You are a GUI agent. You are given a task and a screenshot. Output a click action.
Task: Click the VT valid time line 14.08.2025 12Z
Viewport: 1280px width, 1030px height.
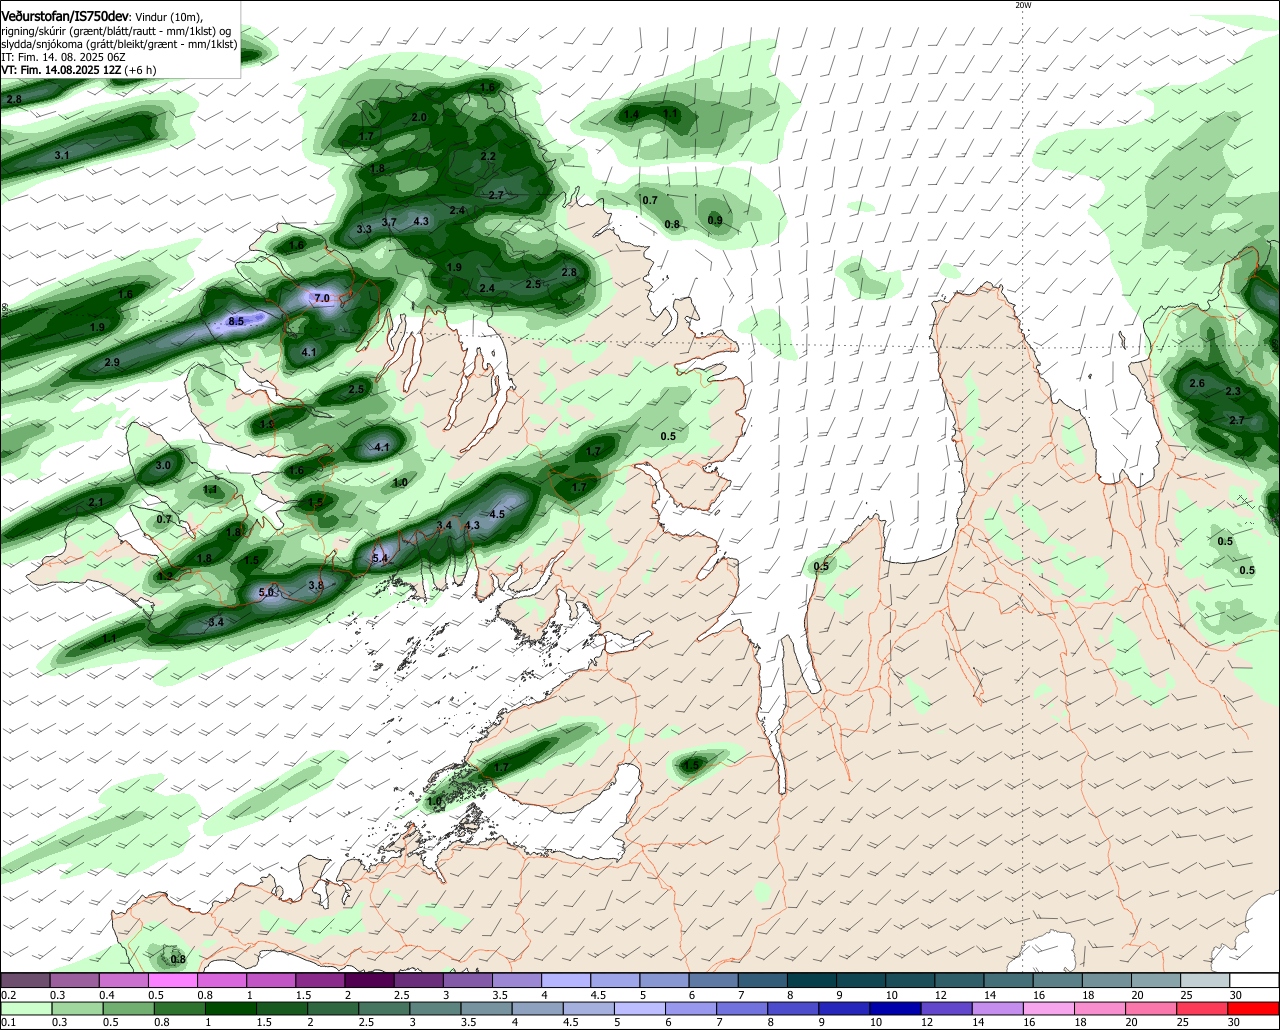[x=79, y=70]
